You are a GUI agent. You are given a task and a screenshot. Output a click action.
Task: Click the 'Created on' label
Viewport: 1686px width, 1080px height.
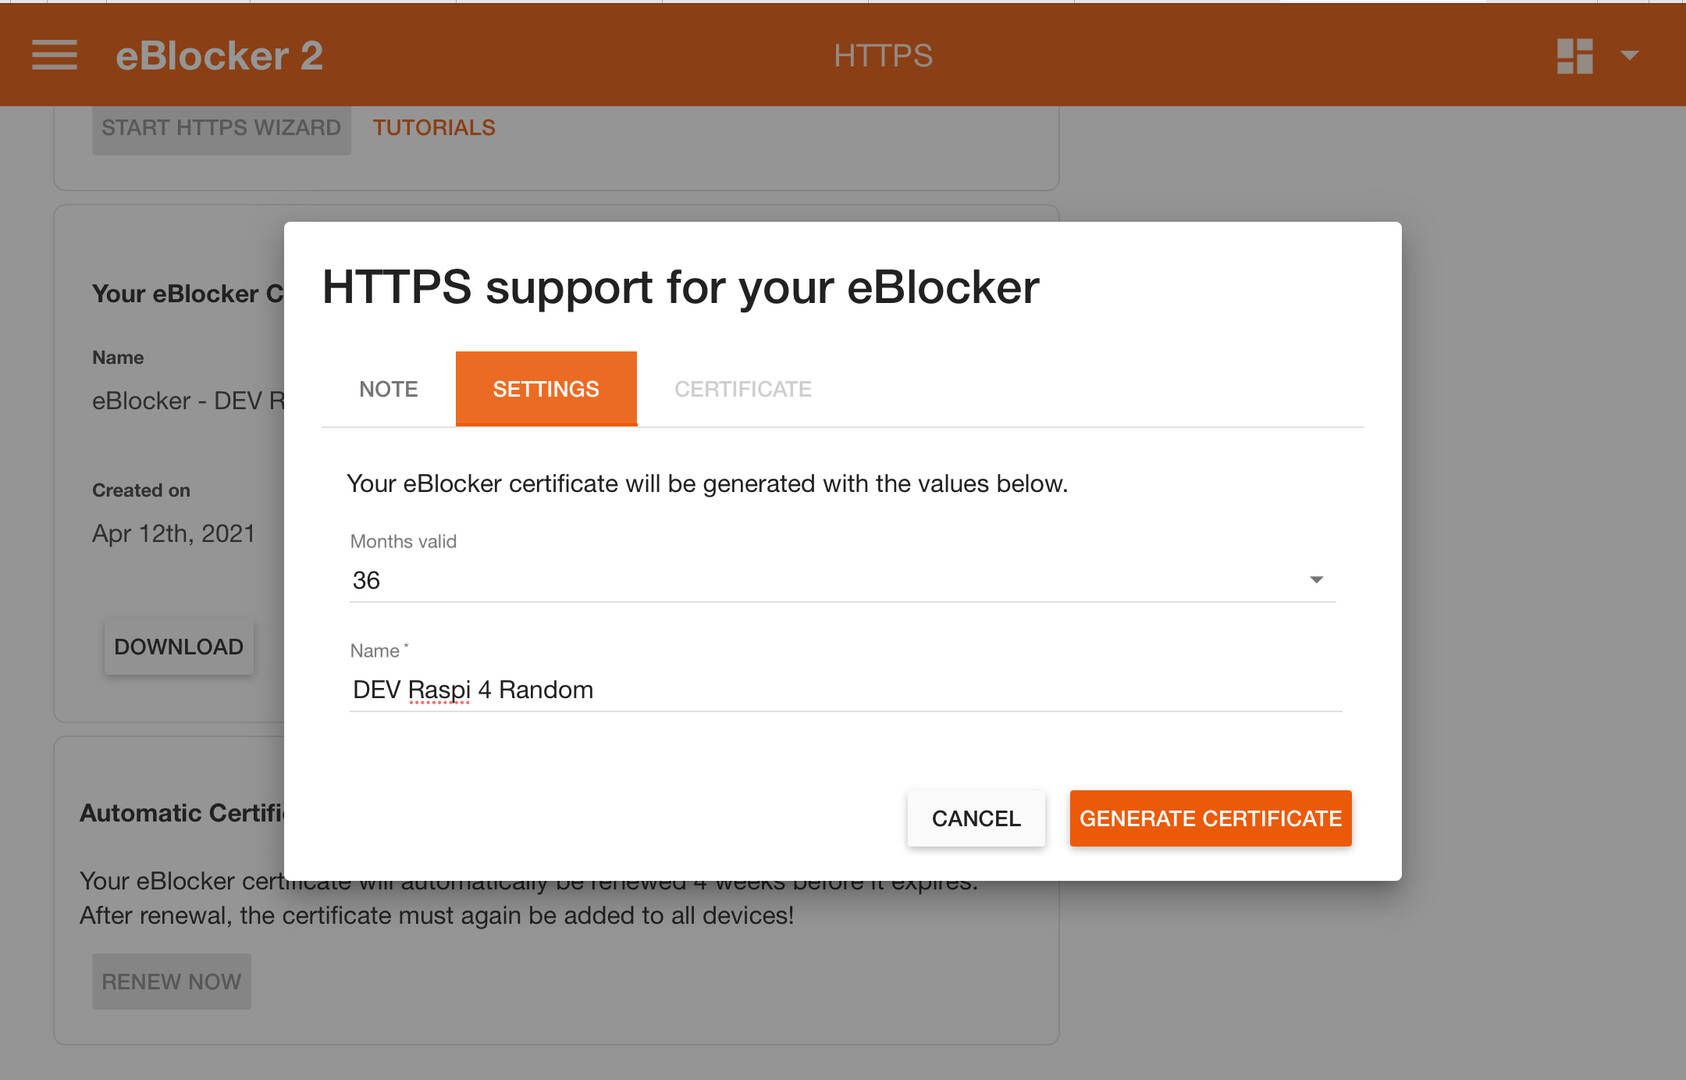coord(141,490)
